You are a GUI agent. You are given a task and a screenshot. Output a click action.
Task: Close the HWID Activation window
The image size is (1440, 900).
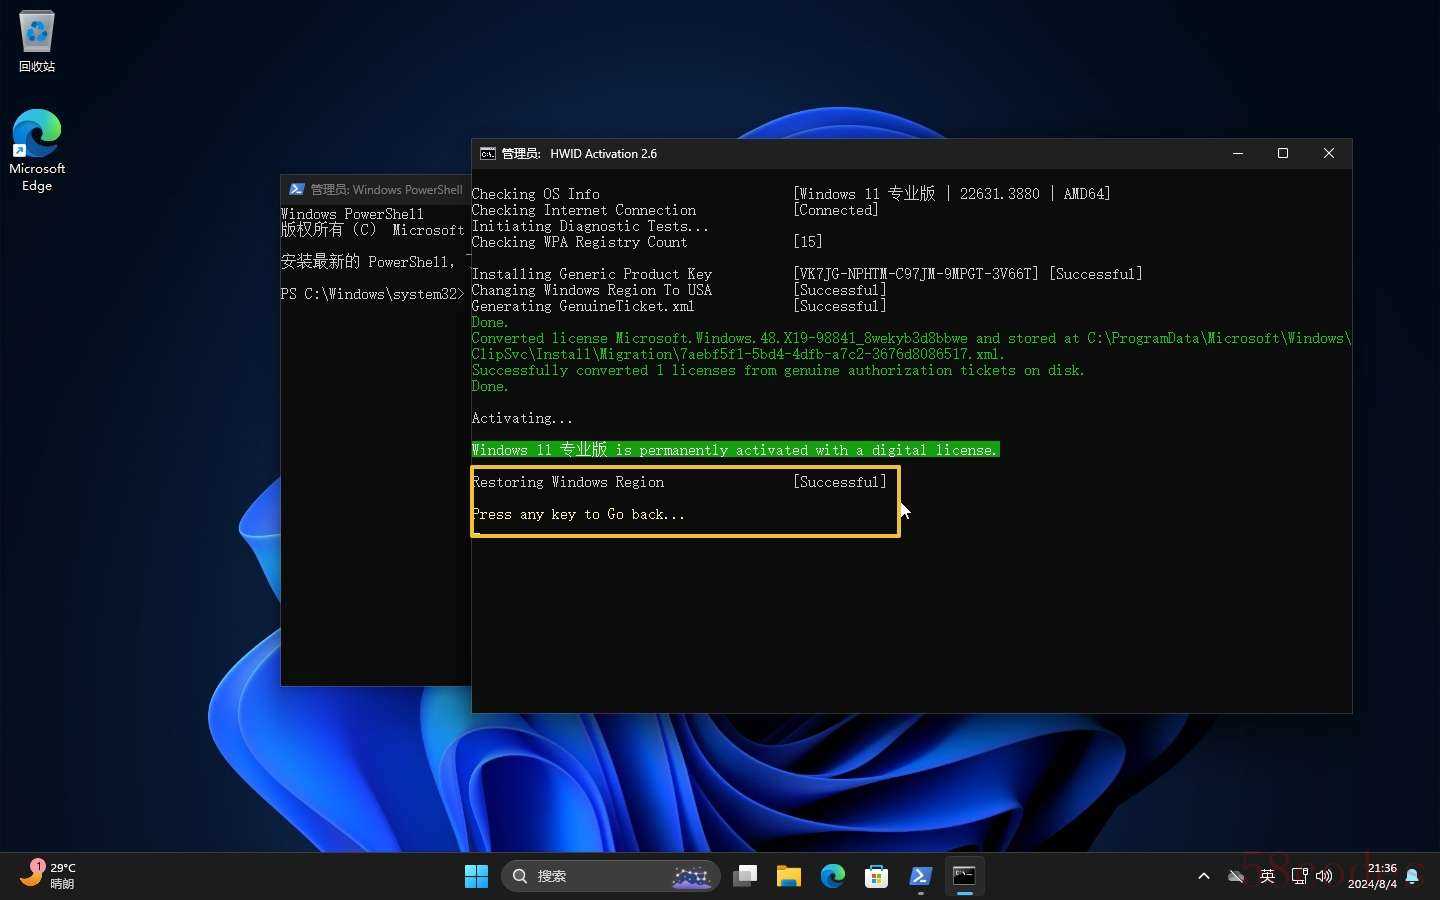(1329, 153)
